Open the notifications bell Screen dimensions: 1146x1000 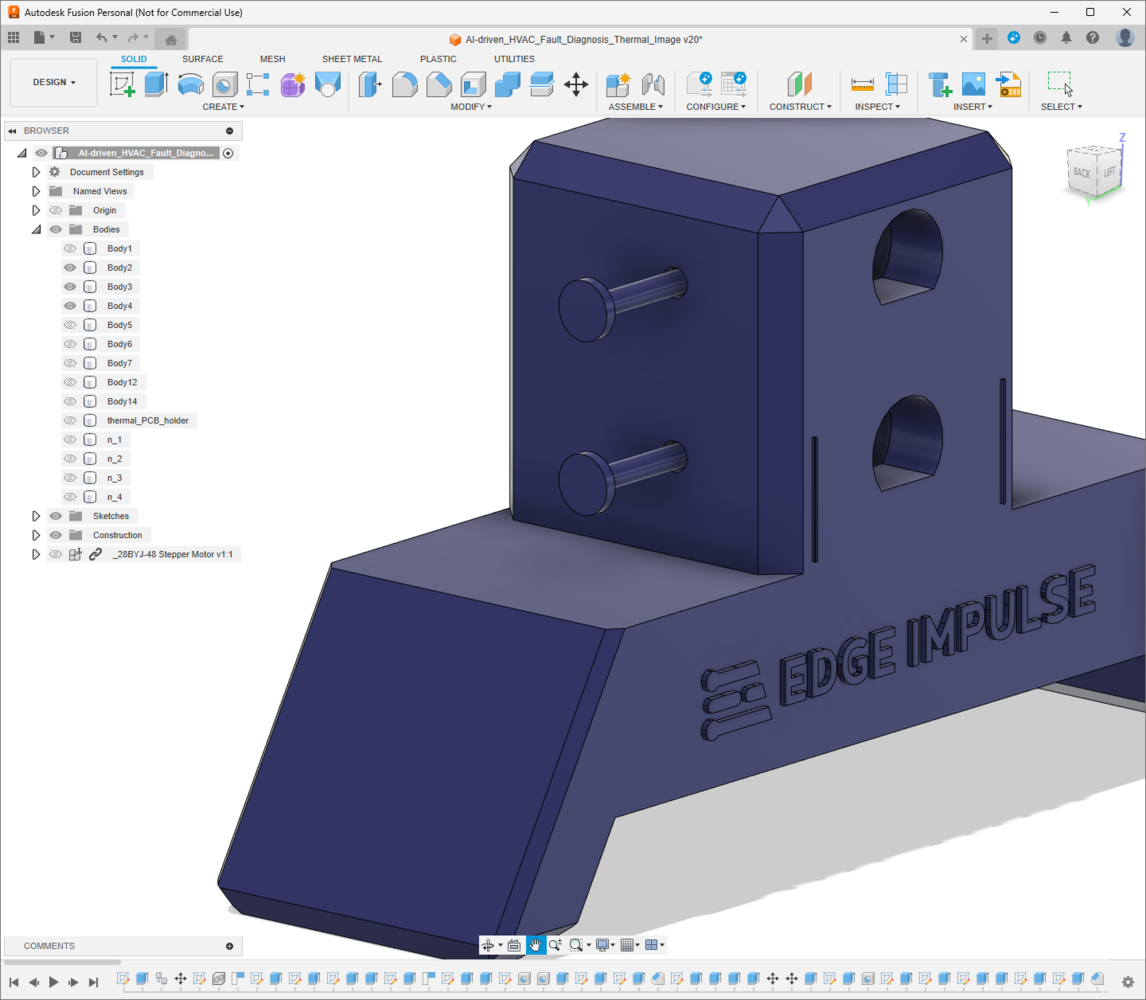(1066, 38)
